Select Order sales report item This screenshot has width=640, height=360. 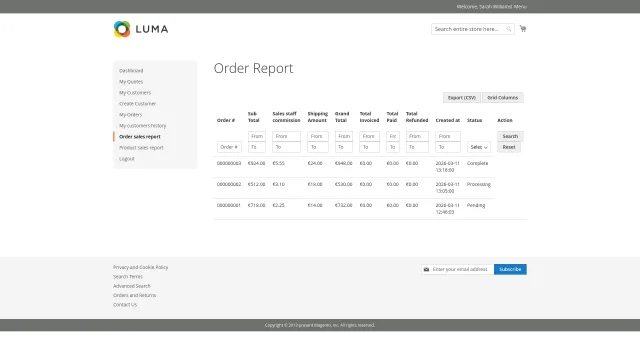140,137
